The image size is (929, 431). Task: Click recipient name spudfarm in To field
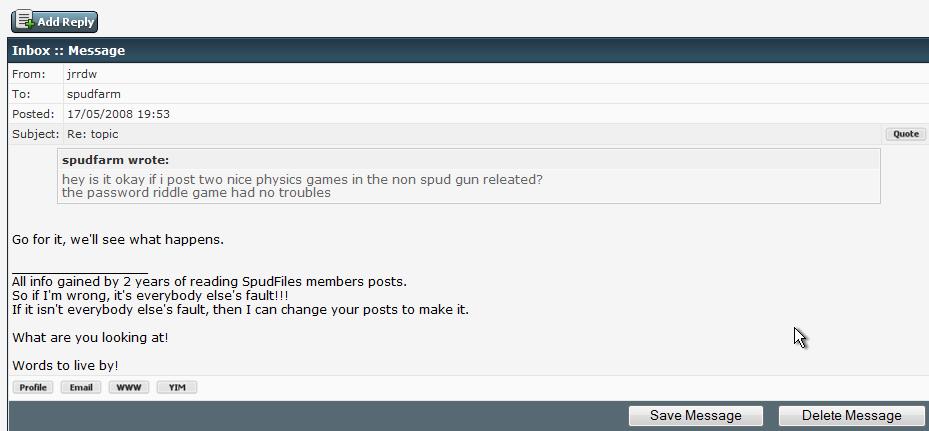coord(94,94)
